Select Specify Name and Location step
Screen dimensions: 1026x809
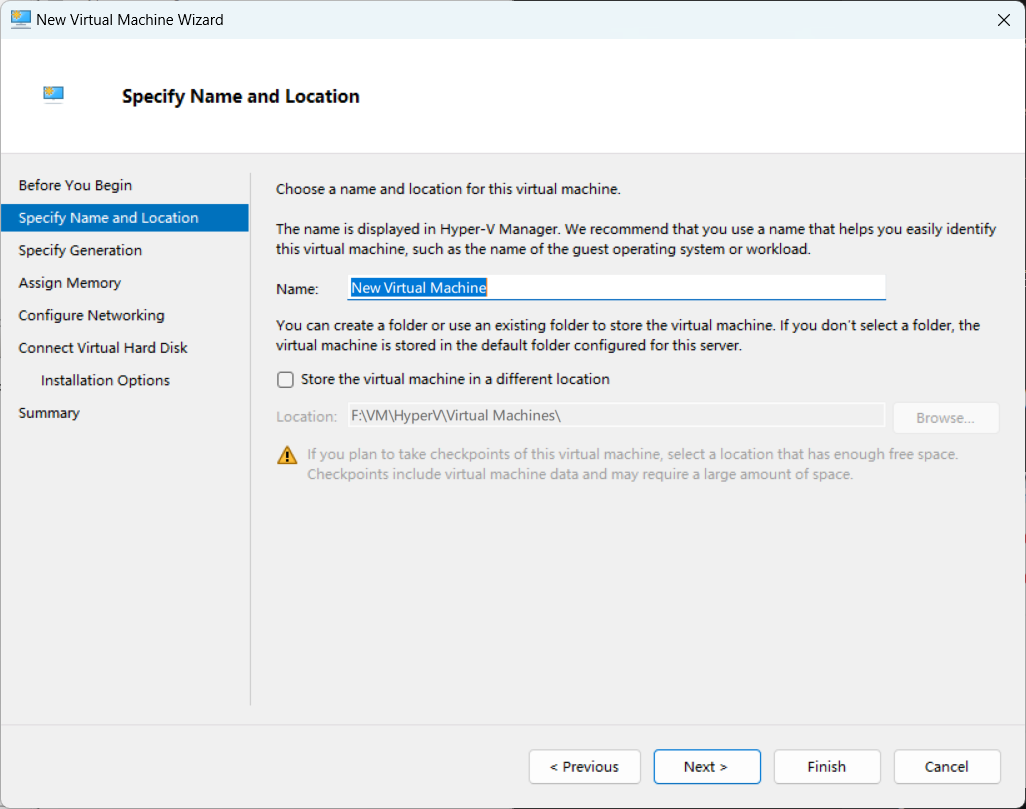point(124,218)
